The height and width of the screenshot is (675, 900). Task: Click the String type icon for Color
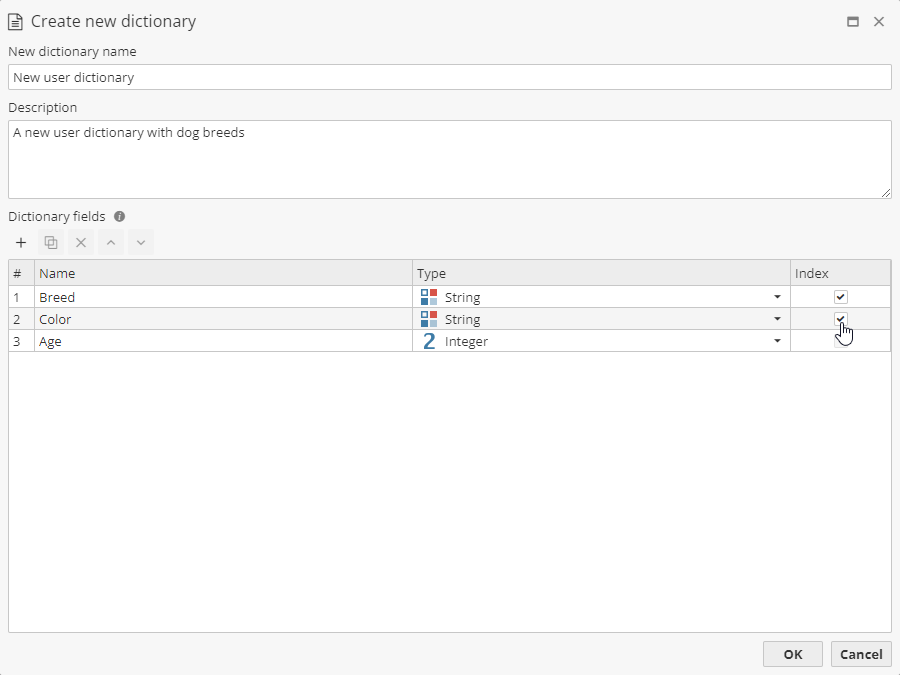[429, 318]
